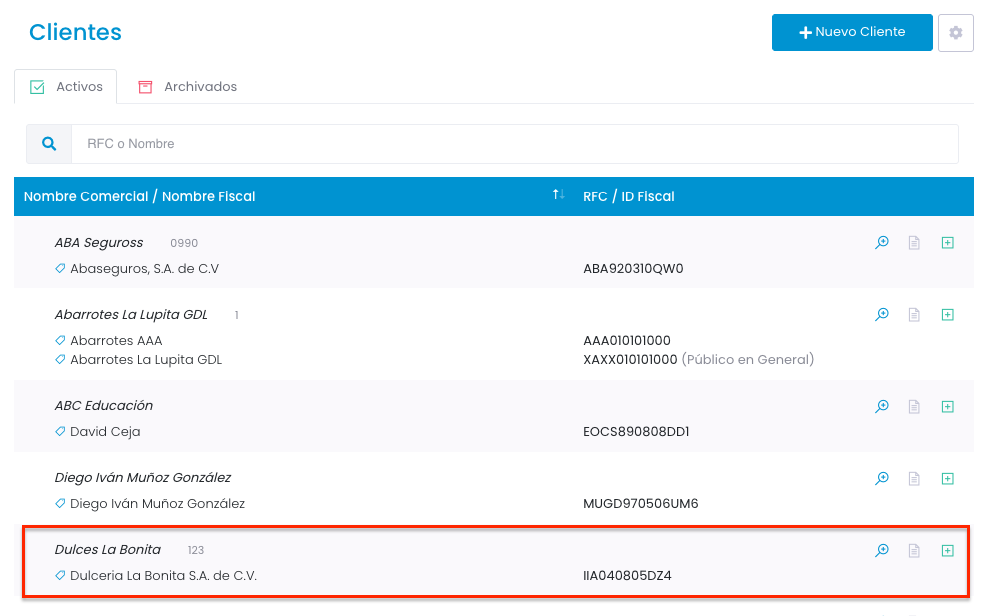Open Abarrotes La Lupita GDL commercial name
The image size is (992, 616).
click(131, 315)
